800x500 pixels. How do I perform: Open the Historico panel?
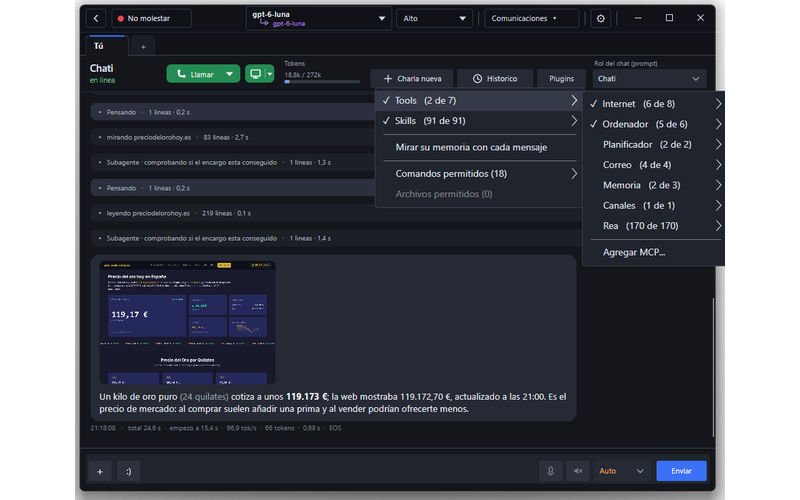(495, 79)
